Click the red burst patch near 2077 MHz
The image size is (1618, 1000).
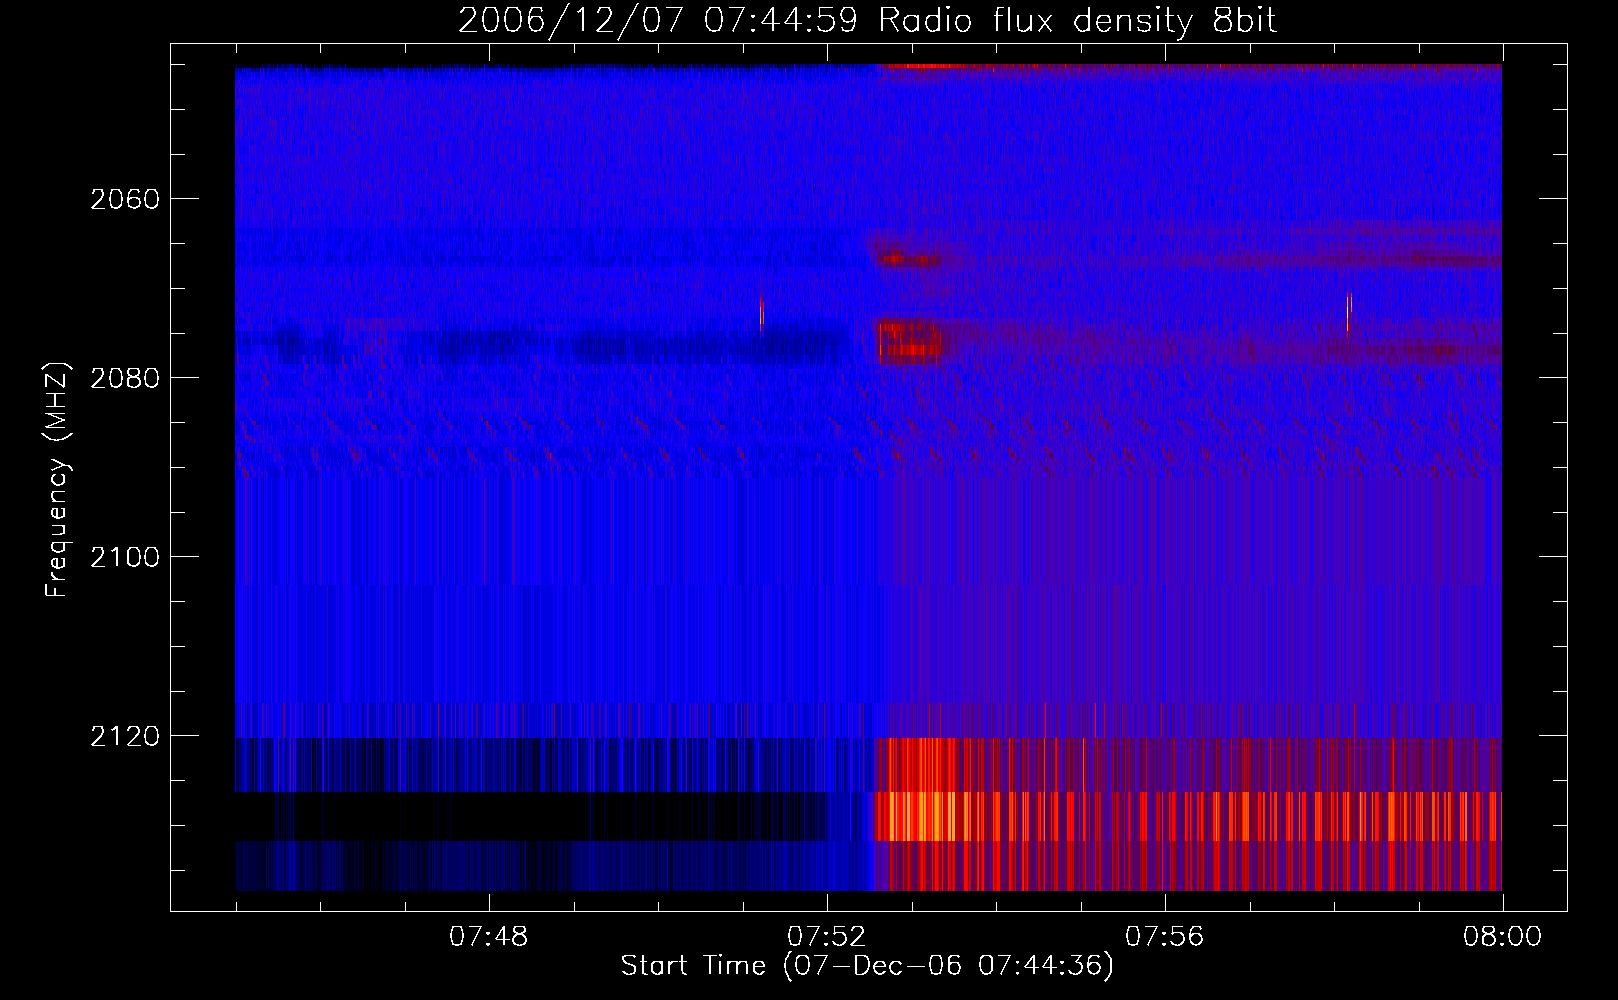[x=910, y=340]
